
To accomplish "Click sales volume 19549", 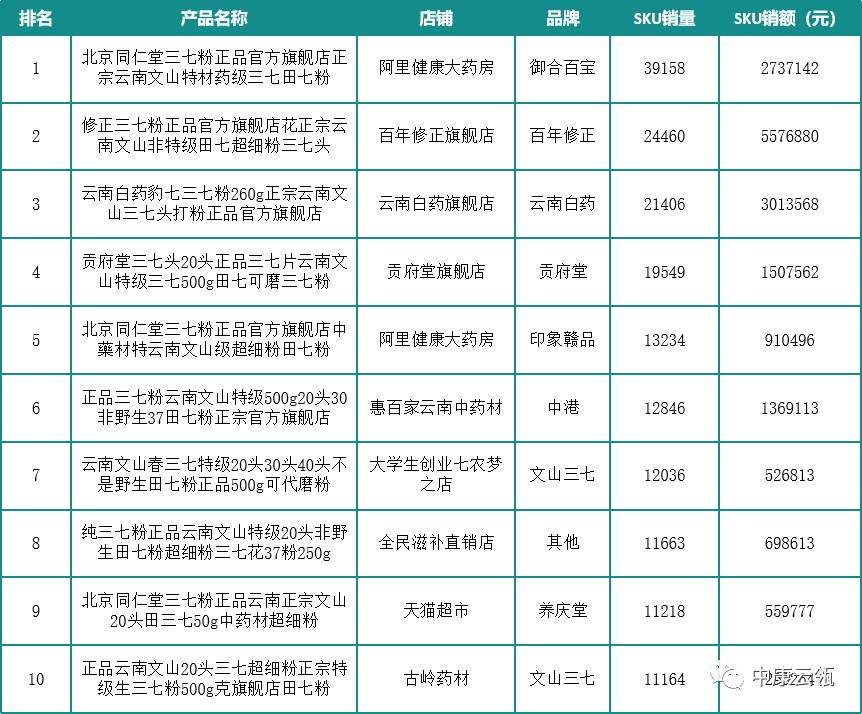I will click(664, 272).
